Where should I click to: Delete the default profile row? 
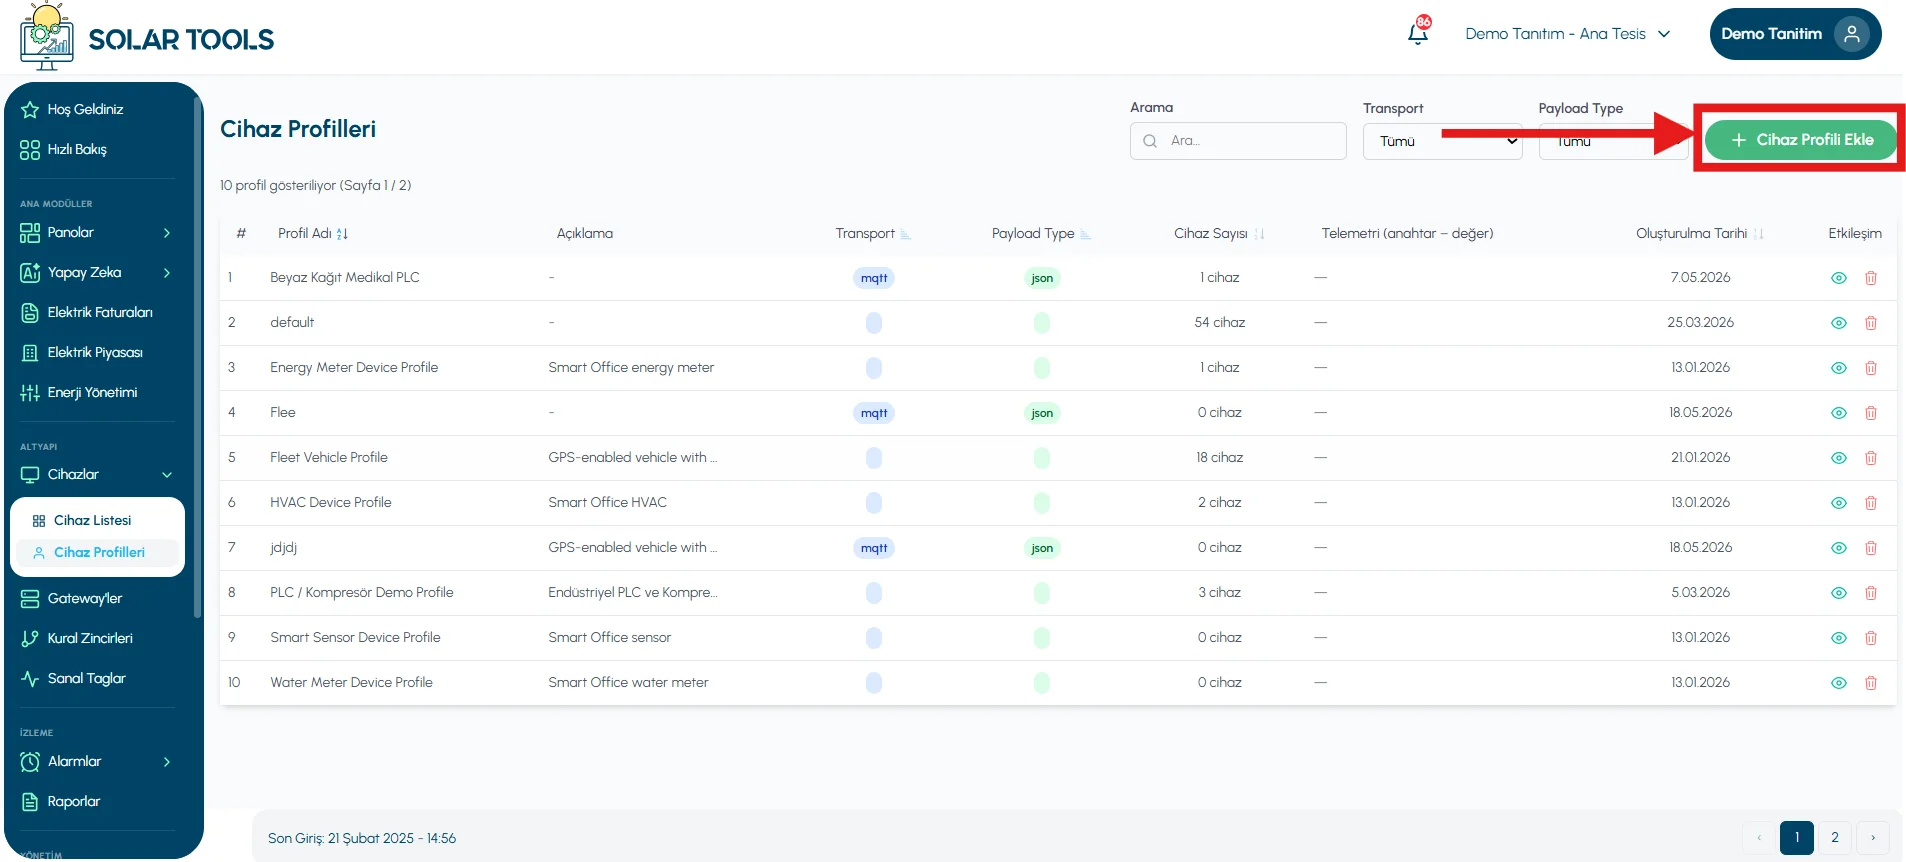click(1871, 323)
